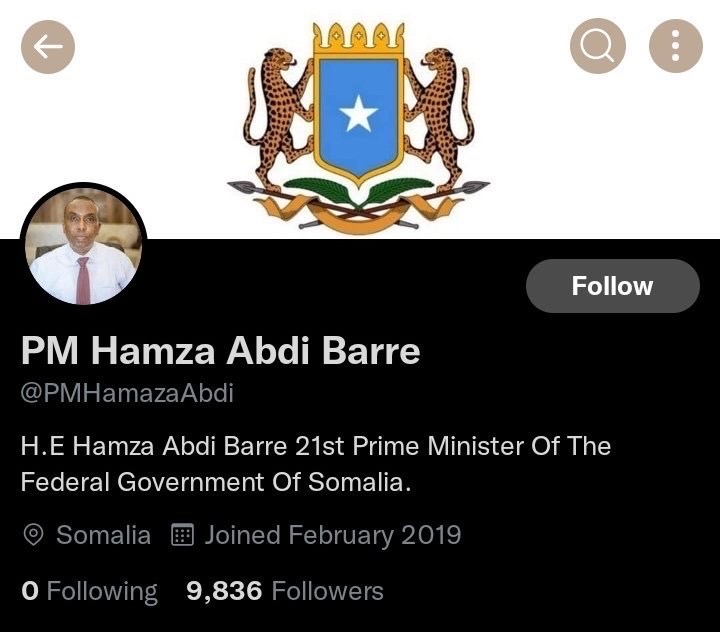Tap the back arrow button

coord(49,46)
